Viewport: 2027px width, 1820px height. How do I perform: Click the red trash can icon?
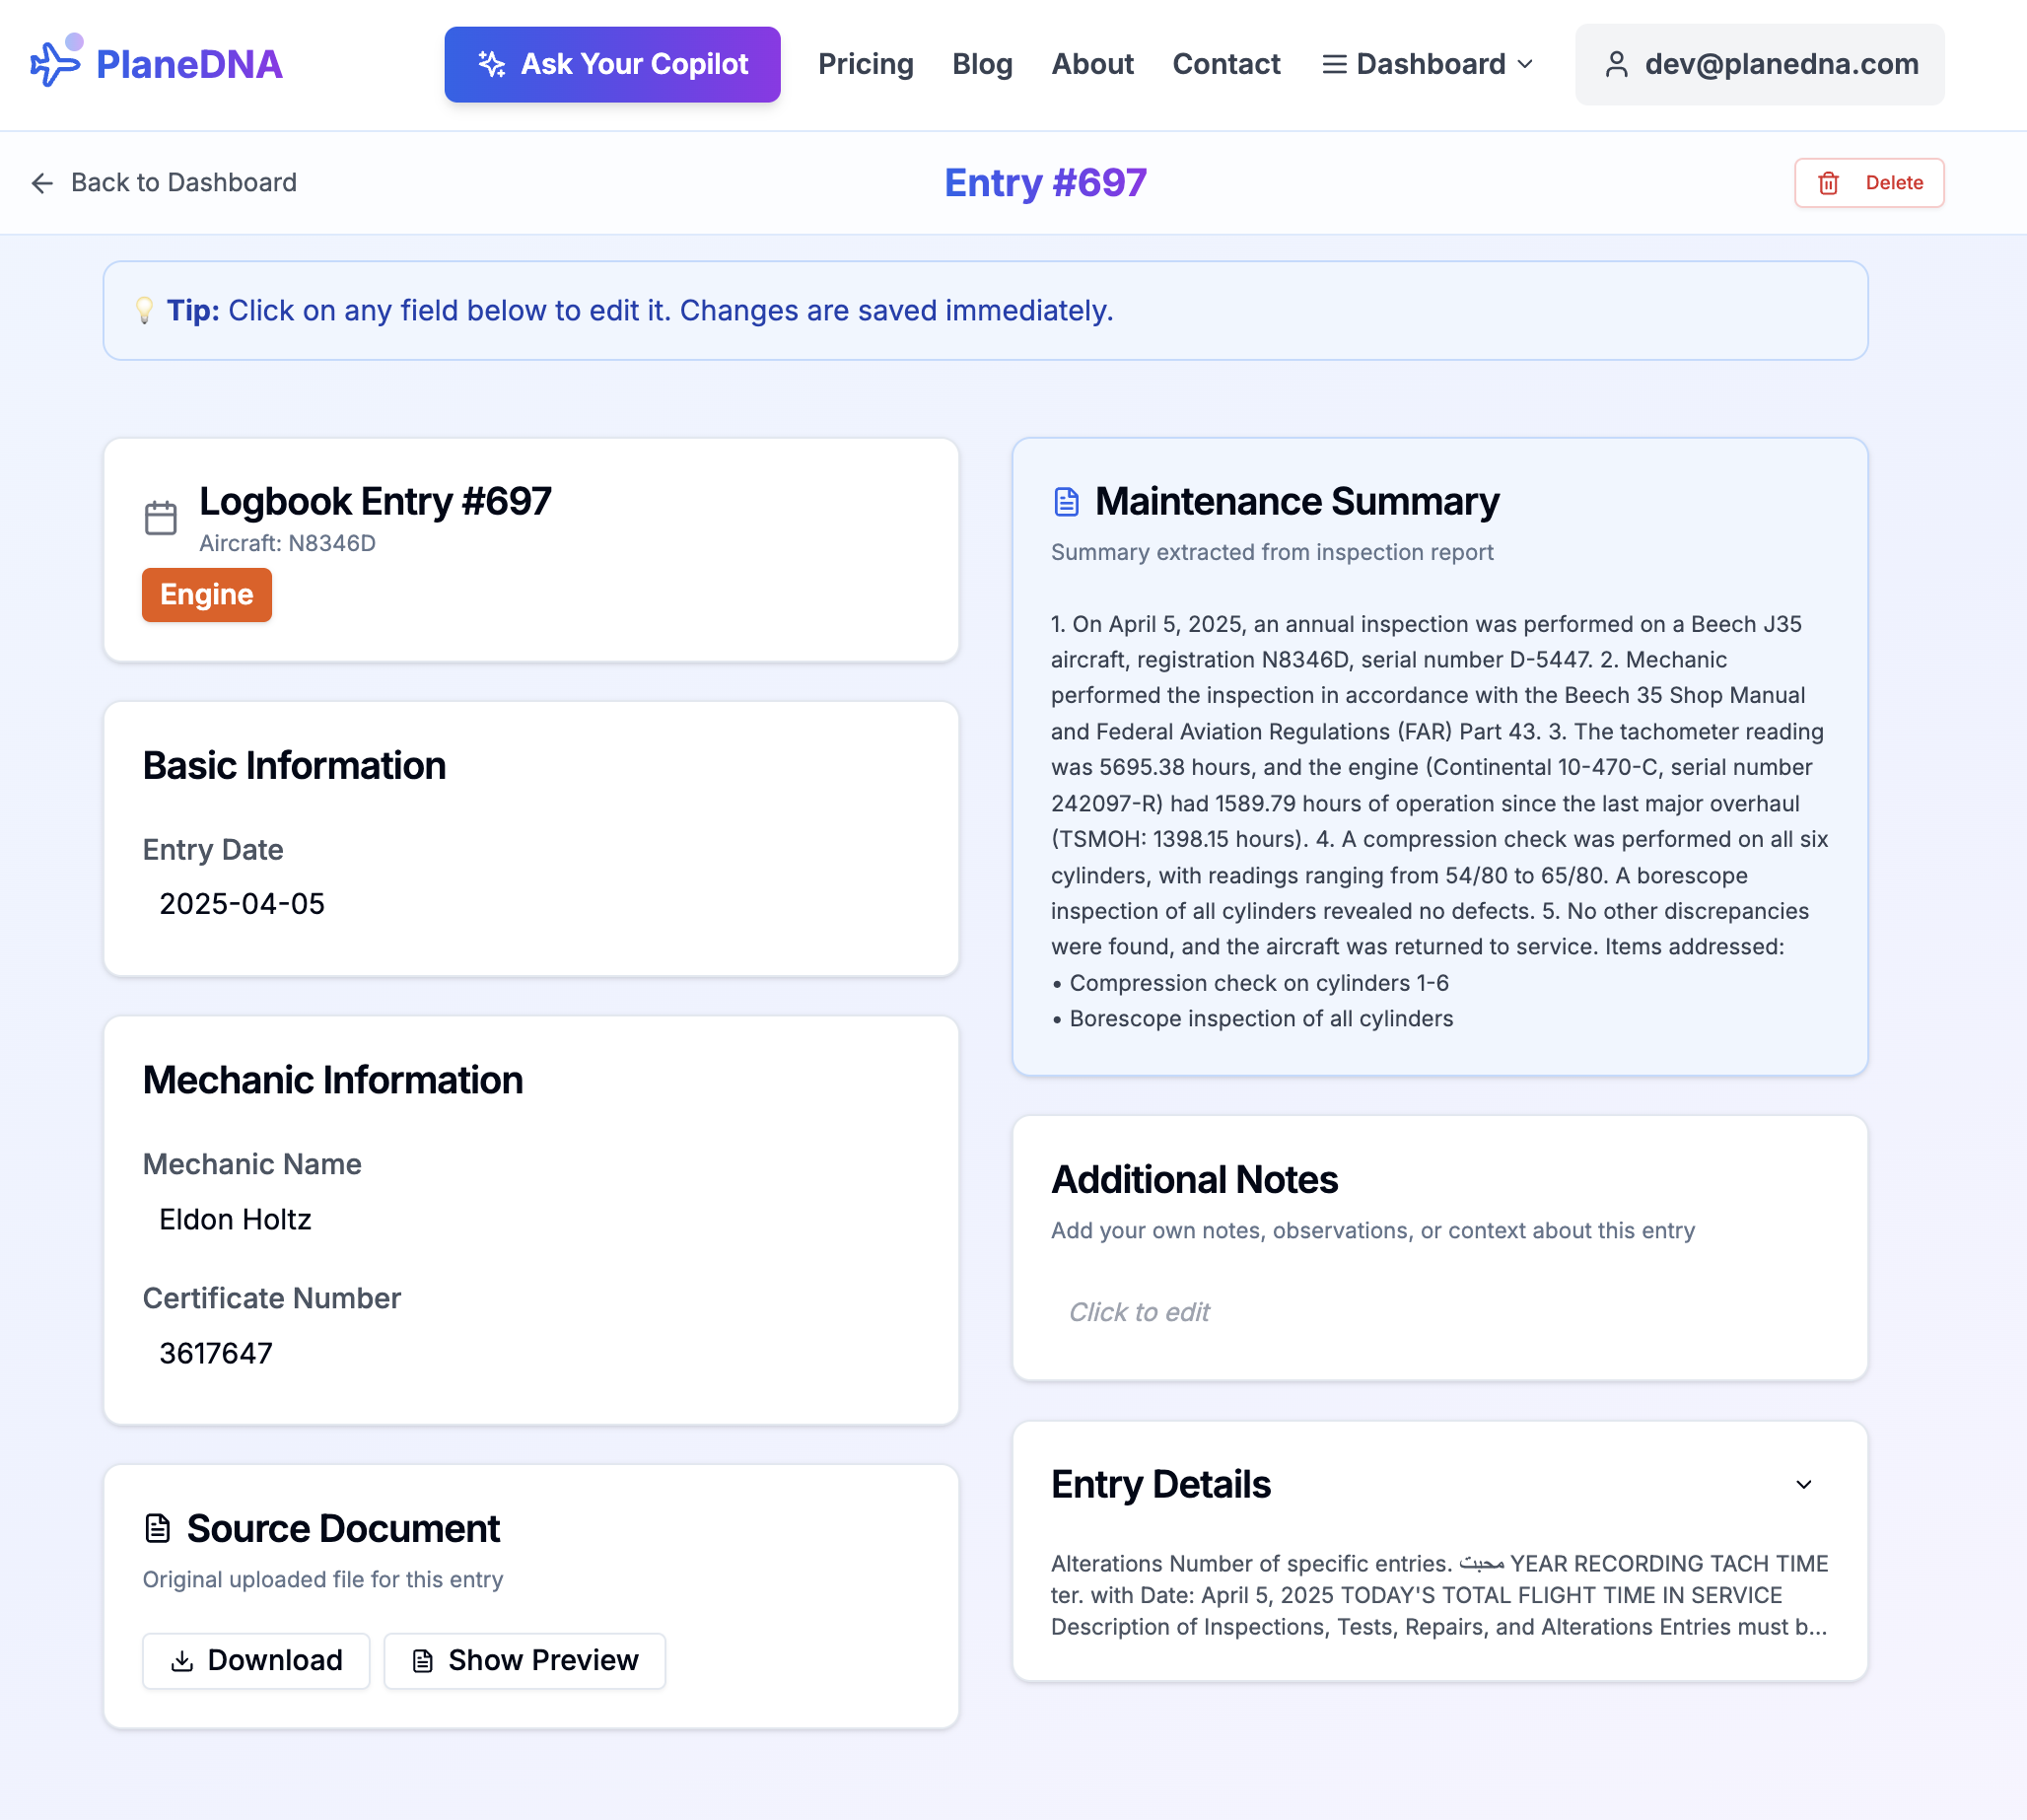[x=1828, y=183]
